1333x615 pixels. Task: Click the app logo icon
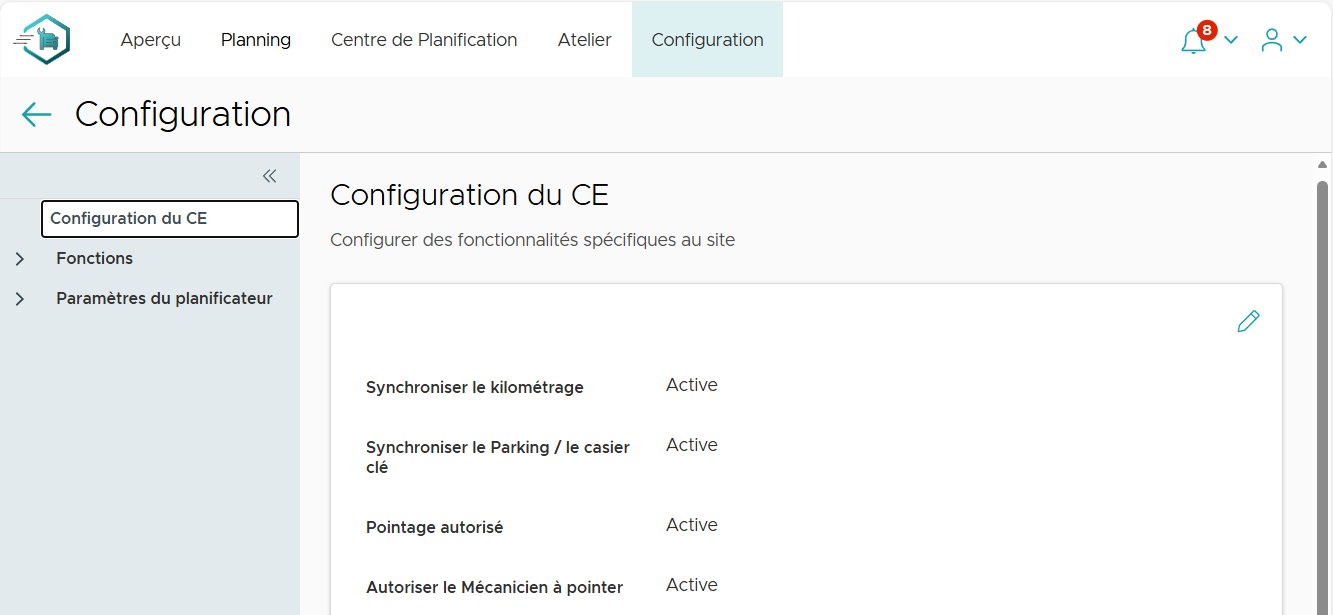(x=43, y=40)
